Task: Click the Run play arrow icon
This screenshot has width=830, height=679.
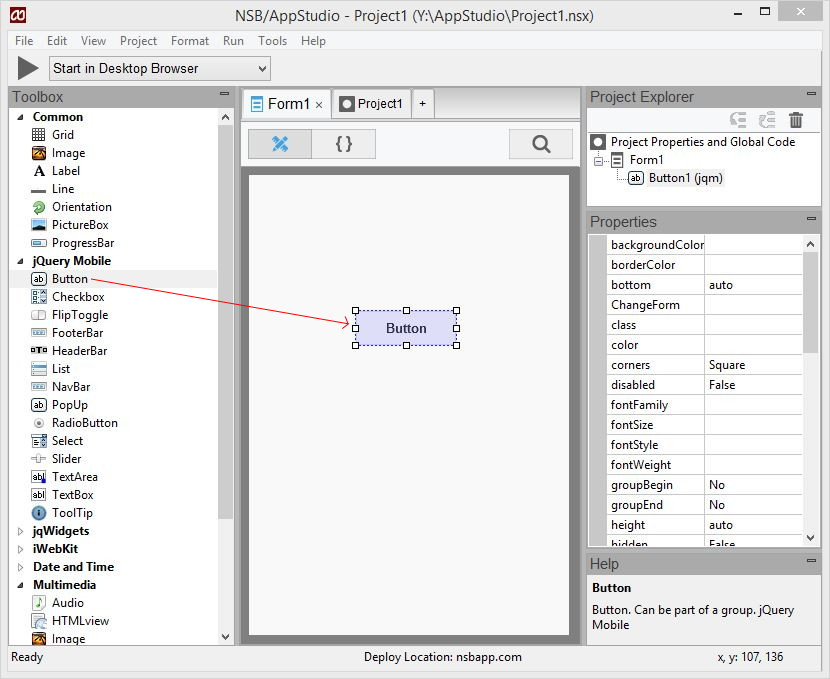Action: point(28,68)
